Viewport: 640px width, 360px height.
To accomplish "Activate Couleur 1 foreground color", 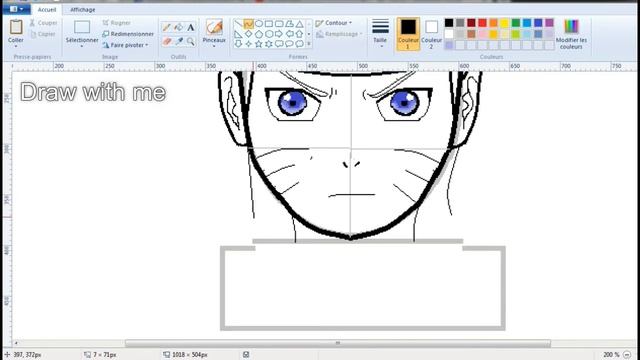I will pos(408,34).
